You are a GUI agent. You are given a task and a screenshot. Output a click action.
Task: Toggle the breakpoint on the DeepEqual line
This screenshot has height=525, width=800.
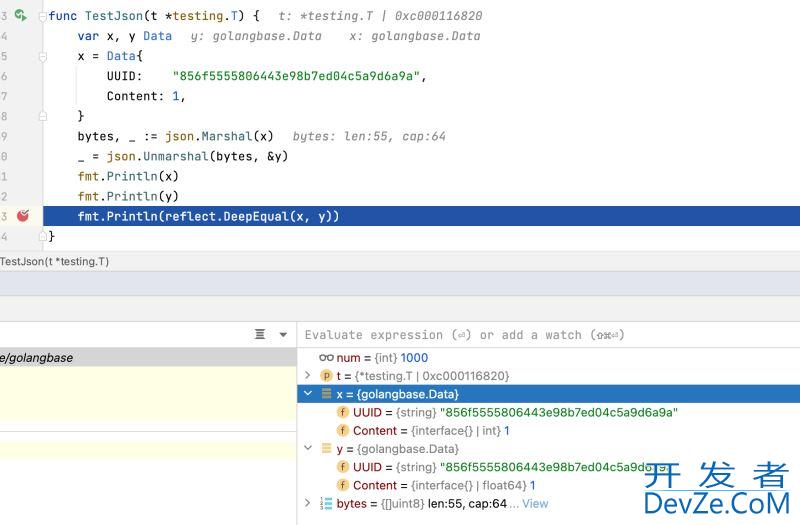coord(22,216)
